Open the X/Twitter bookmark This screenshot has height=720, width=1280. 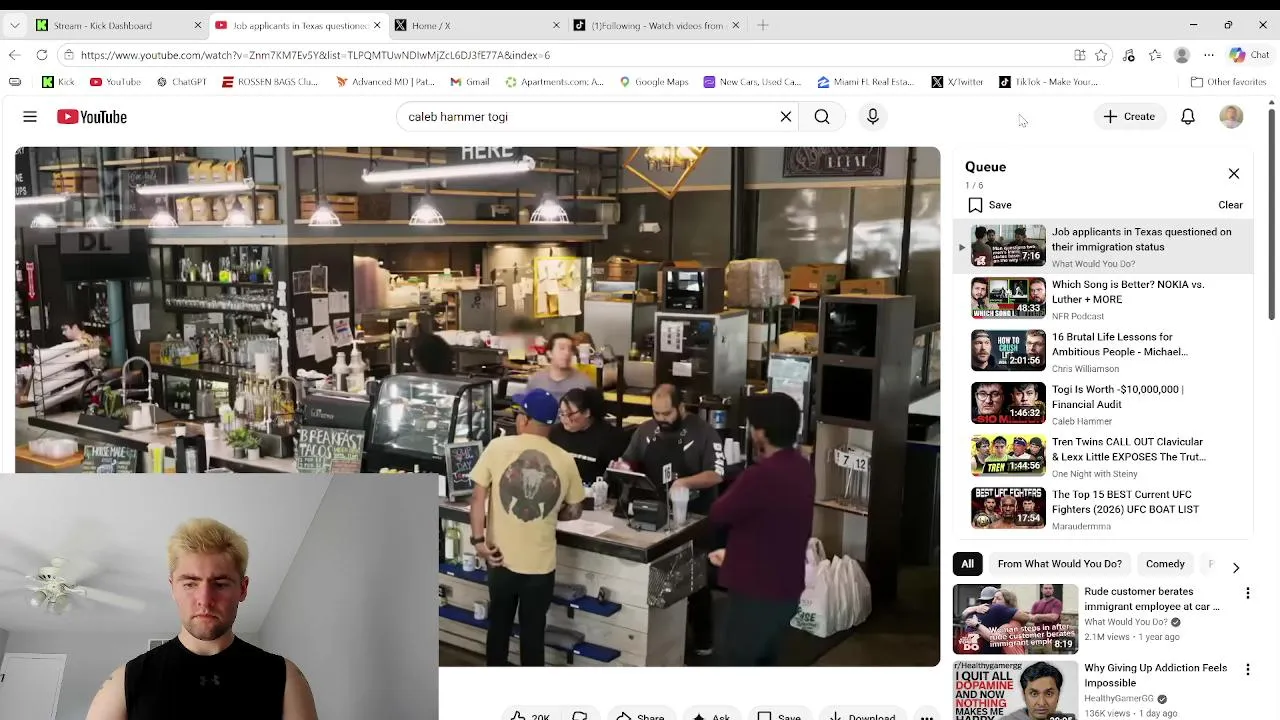coord(957,82)
